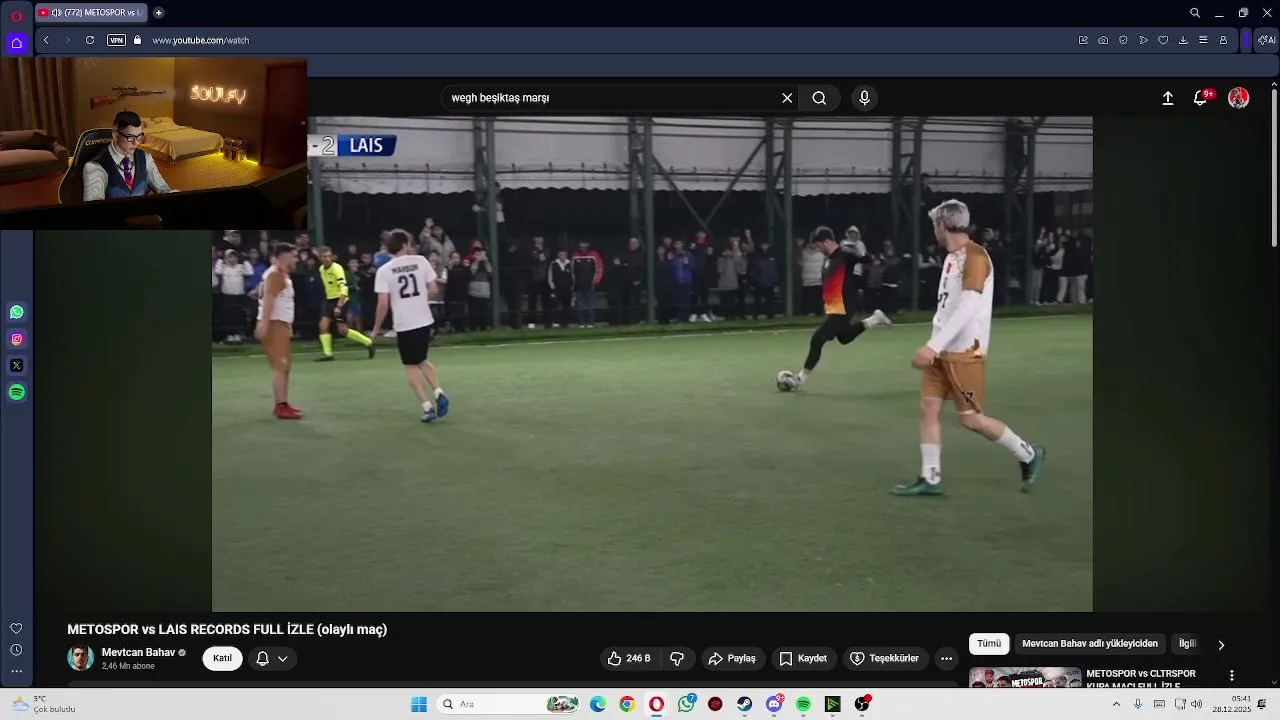Click the Katıl join button
Viewport: 1280px width, 720px height.
point(222,658)
